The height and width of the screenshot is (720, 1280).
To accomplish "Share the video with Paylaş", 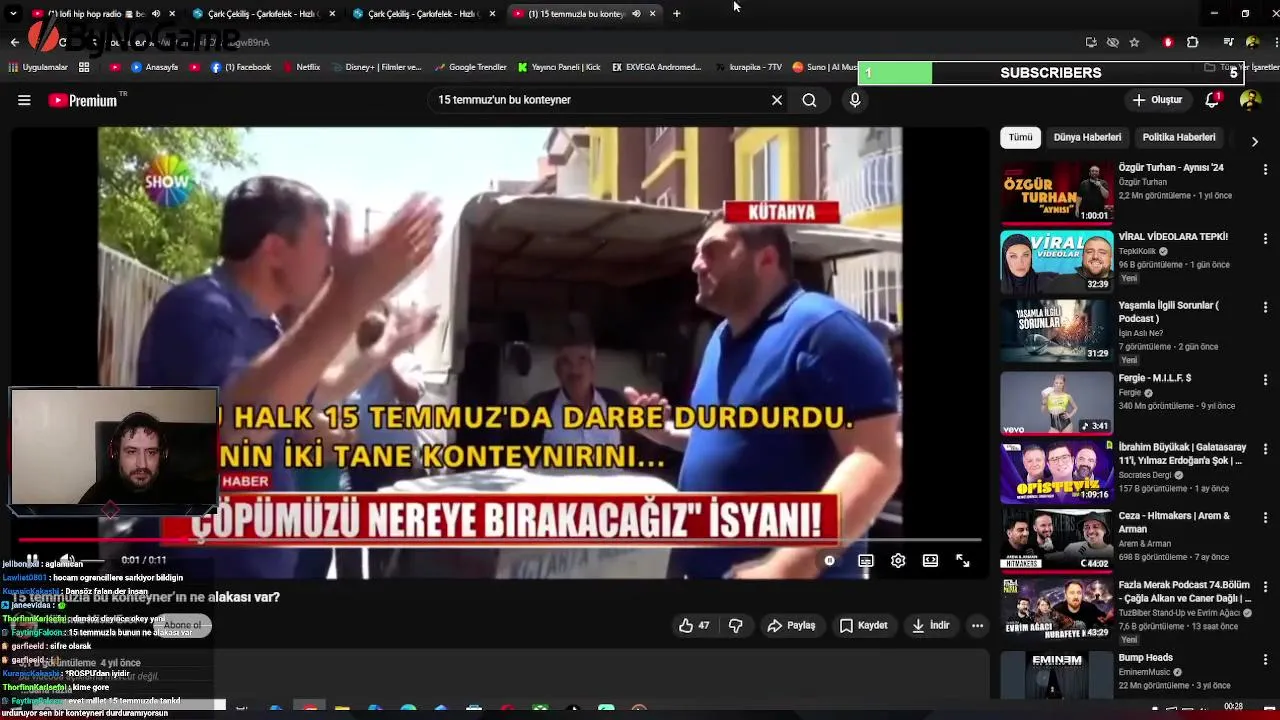I will click(x=791, y=626).
